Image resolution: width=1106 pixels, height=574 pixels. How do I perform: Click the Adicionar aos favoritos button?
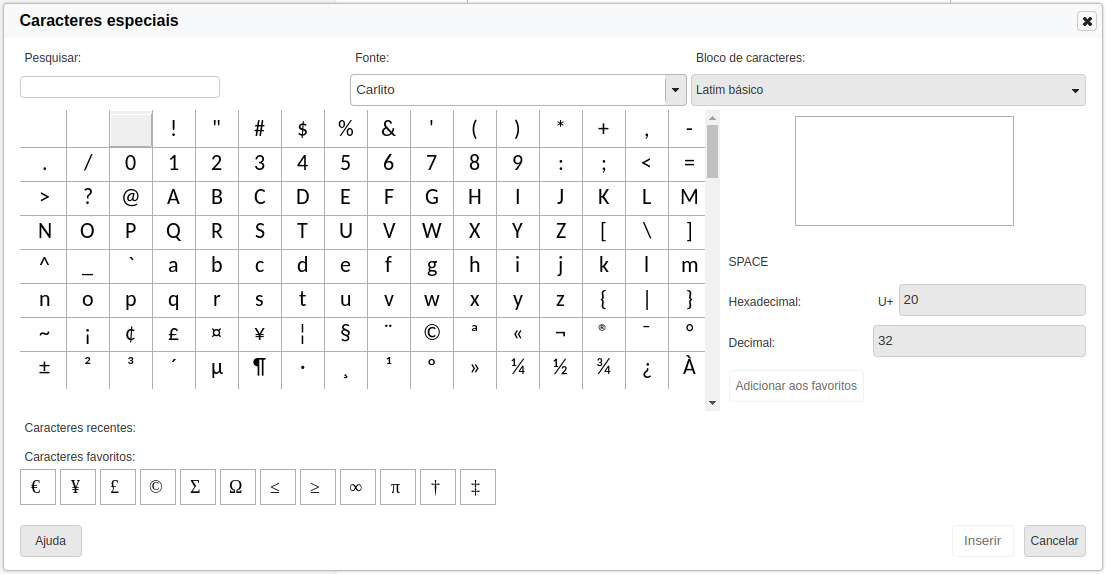tap(796, 386)
